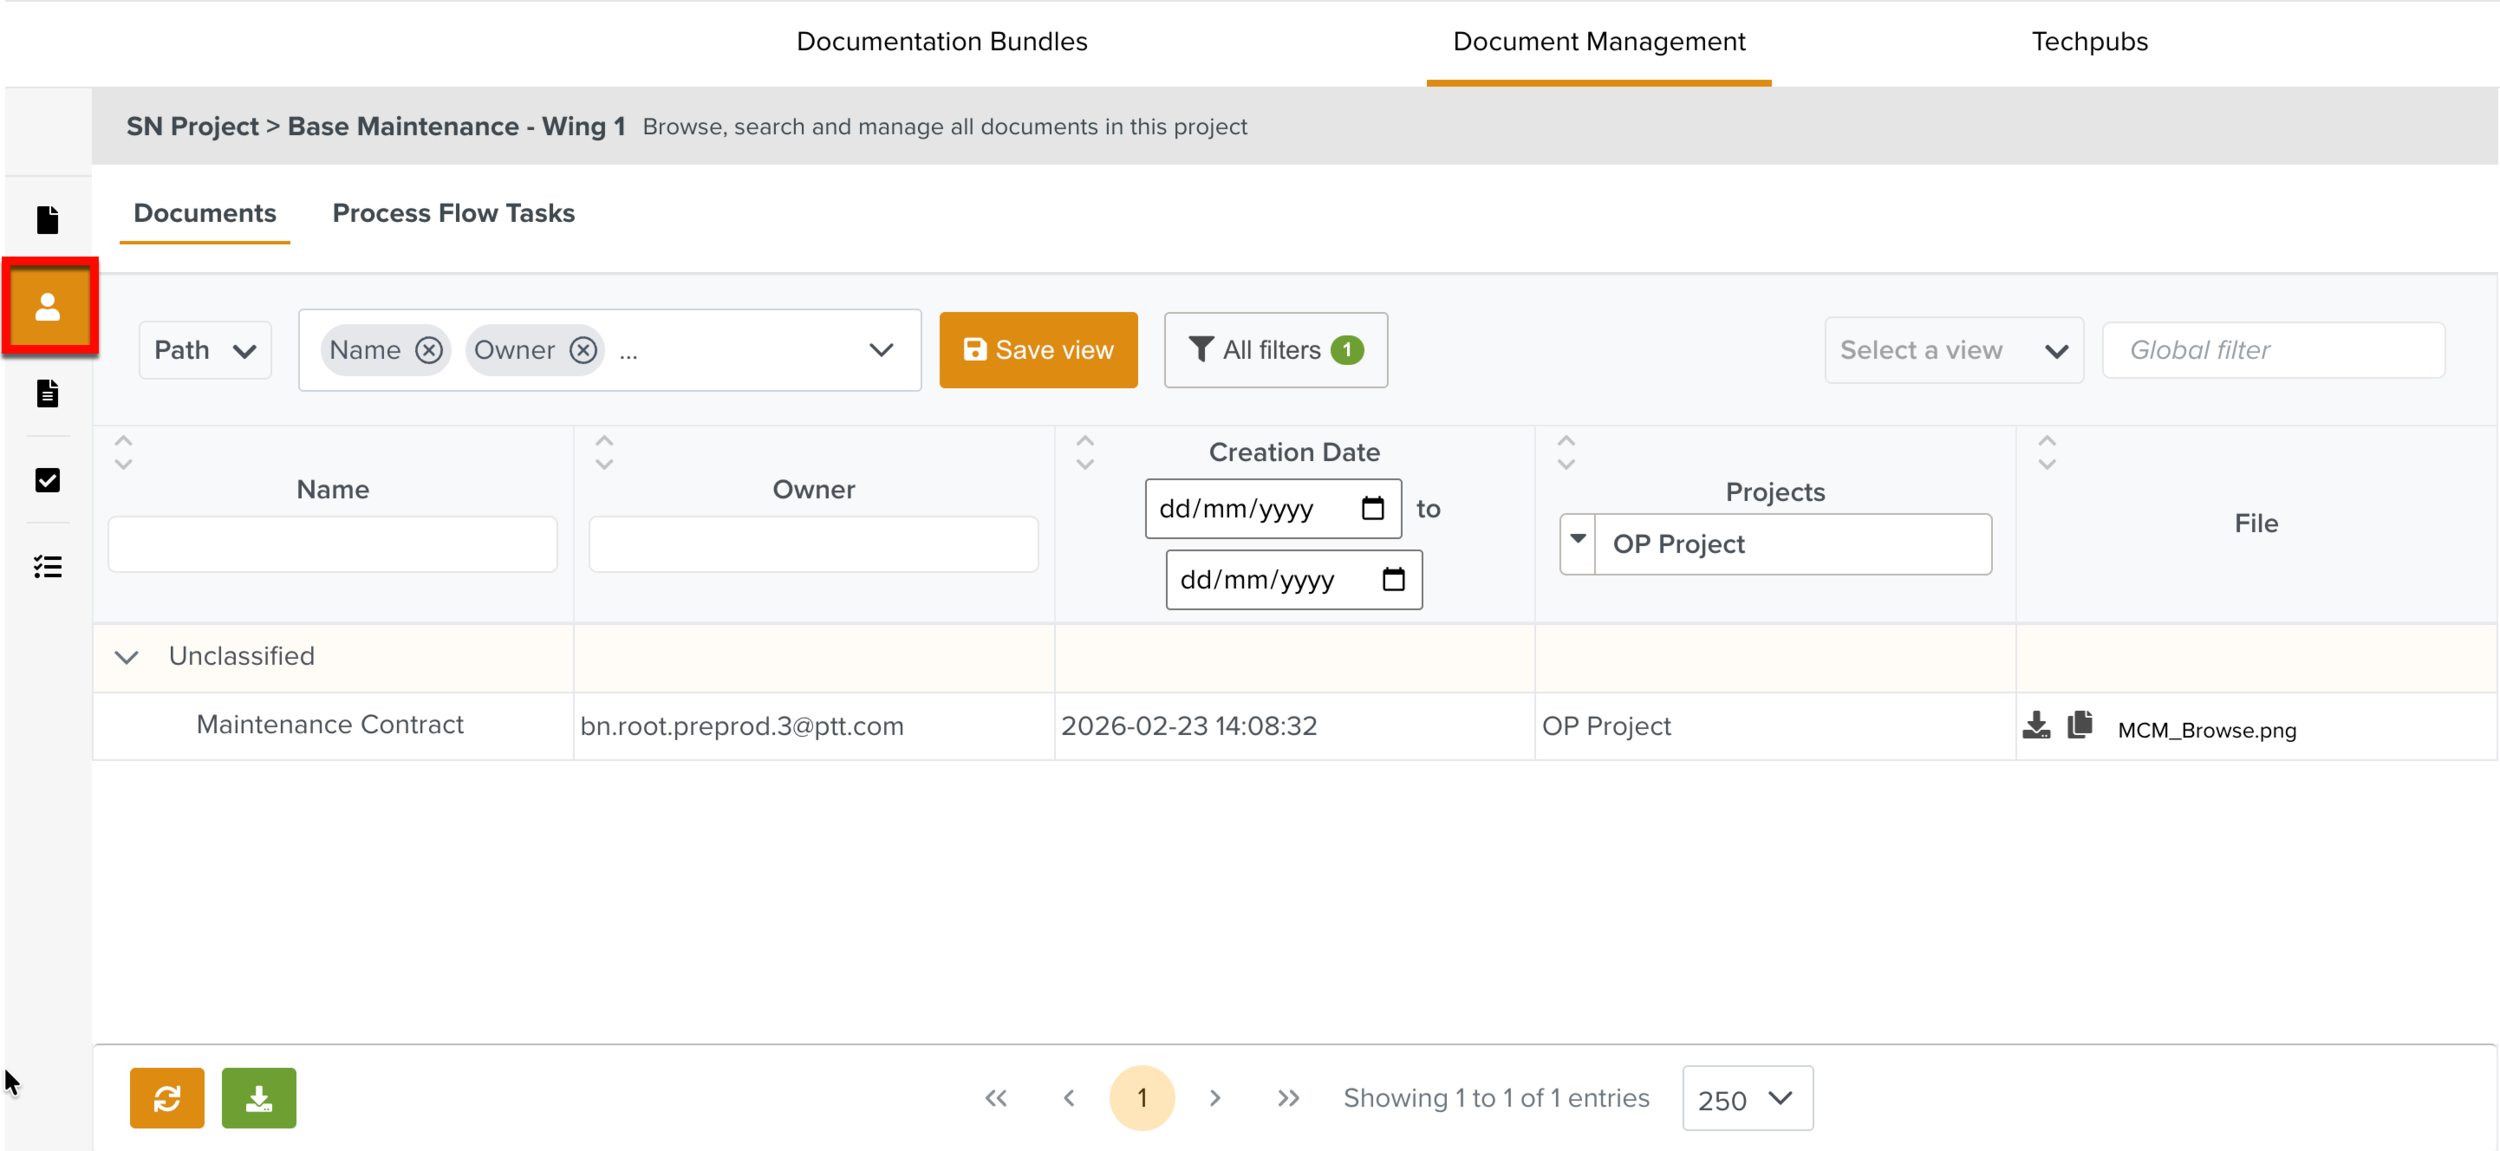
Task: Open the checklist sidebar icon
Action: [47, 567]
